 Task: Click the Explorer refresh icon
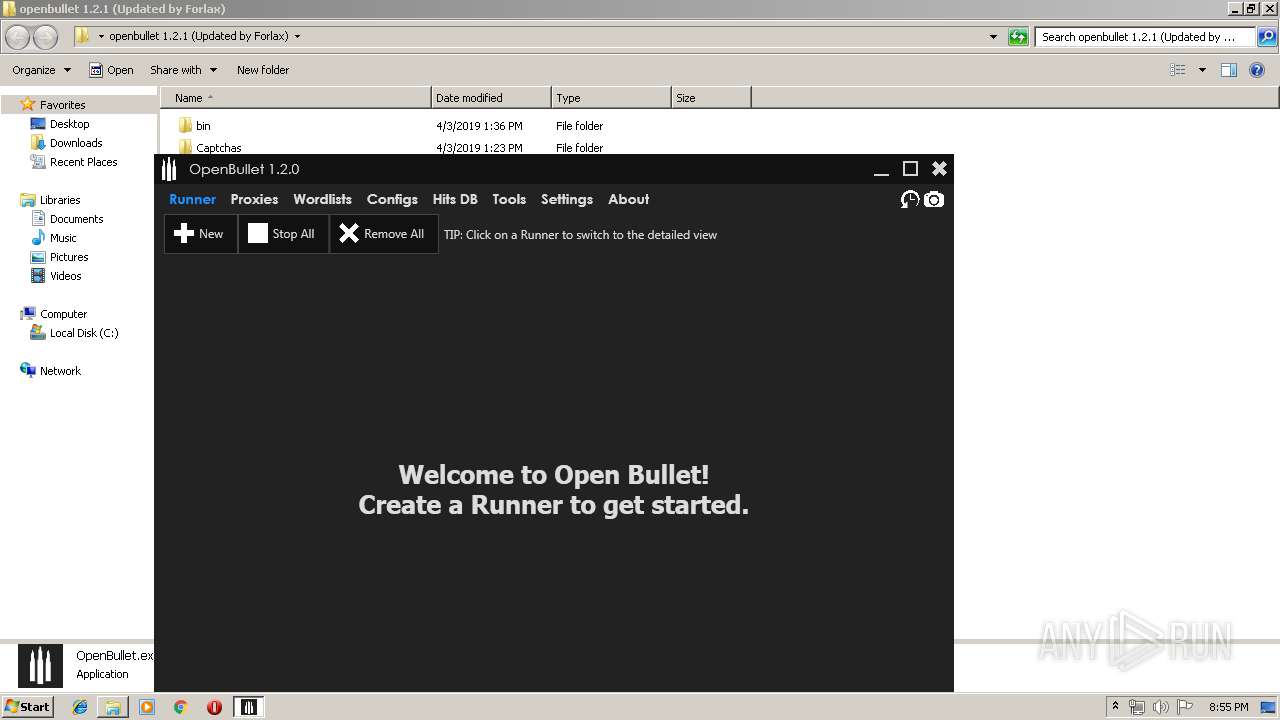[1018, 37]
